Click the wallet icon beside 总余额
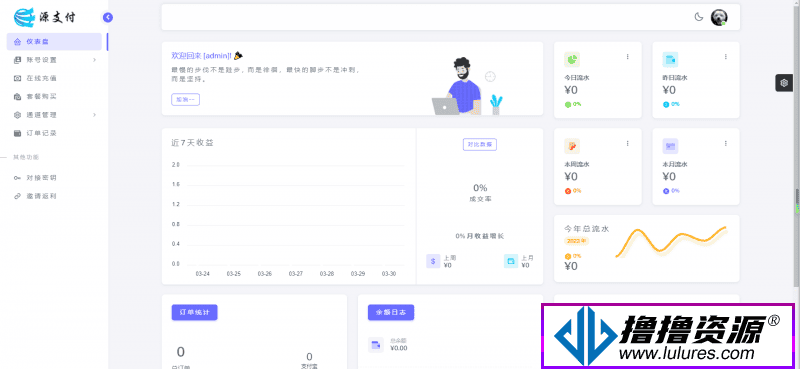 pyautogui.click(x=376, y=345)
